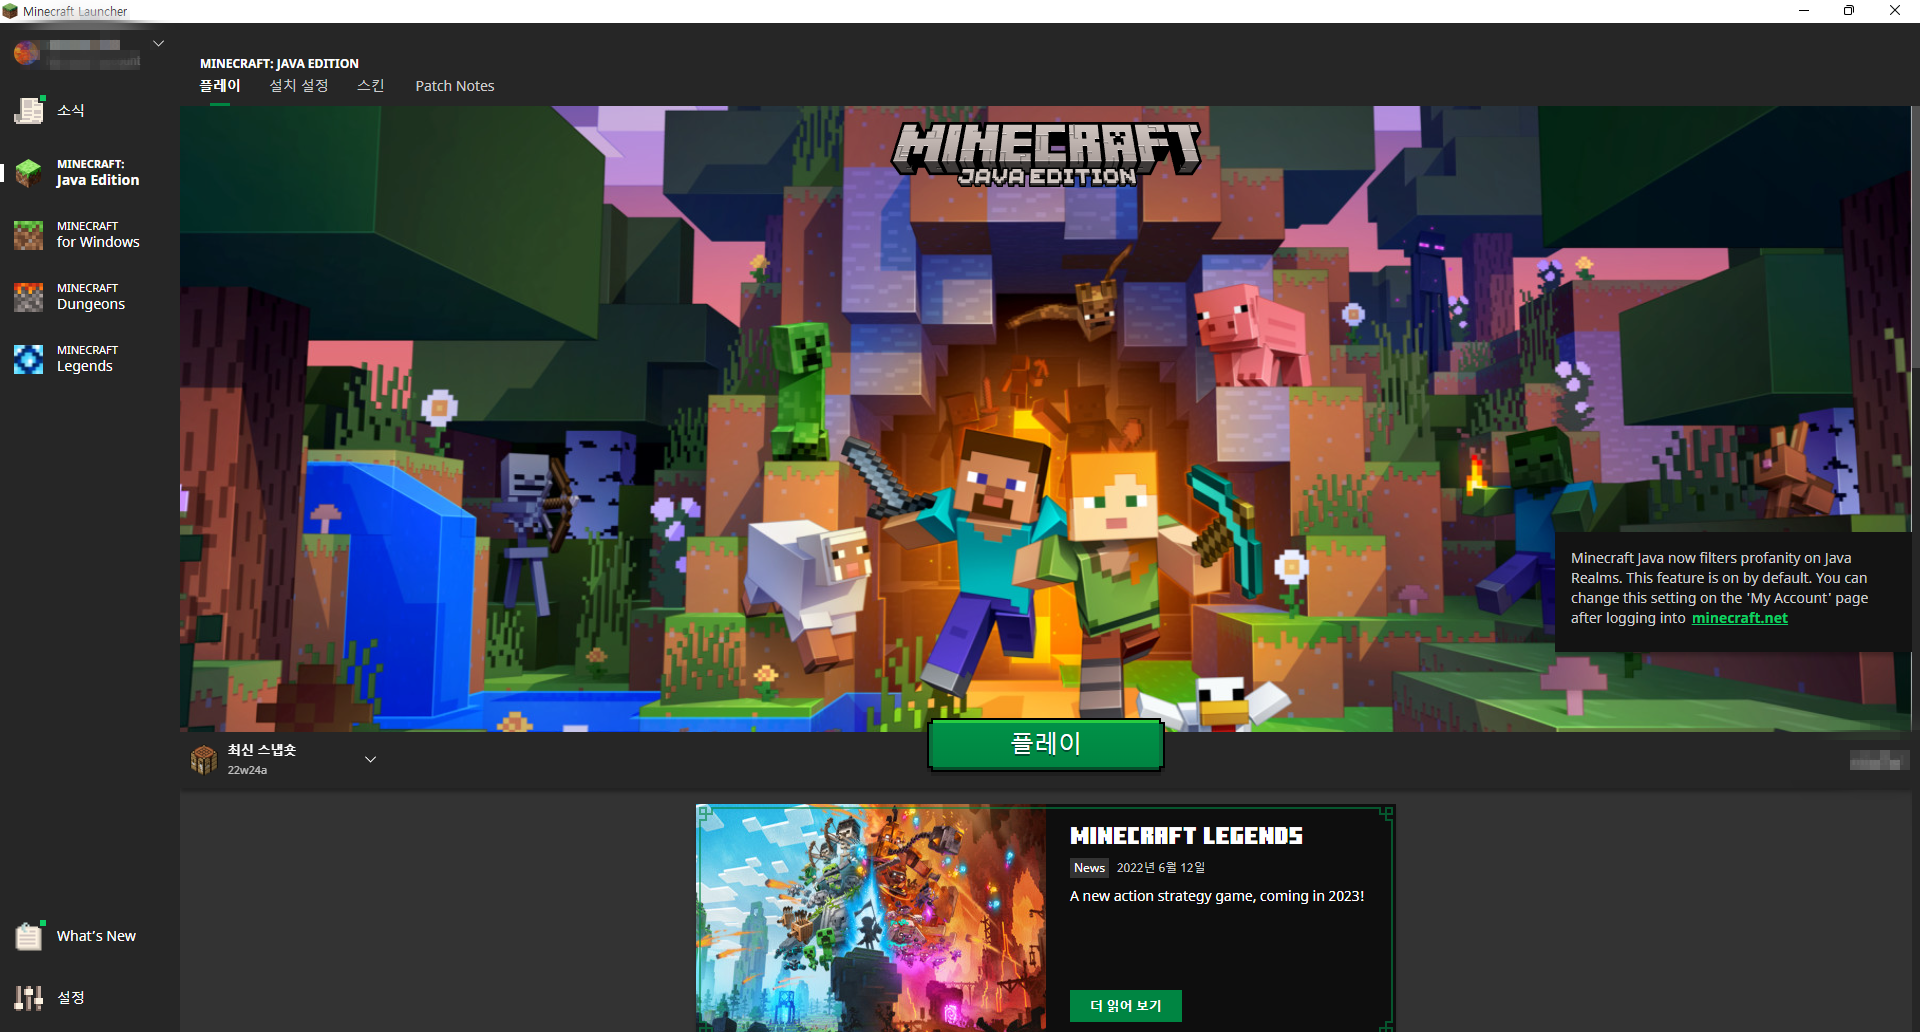Switch to the Patch Notes tab

[455, 86]
